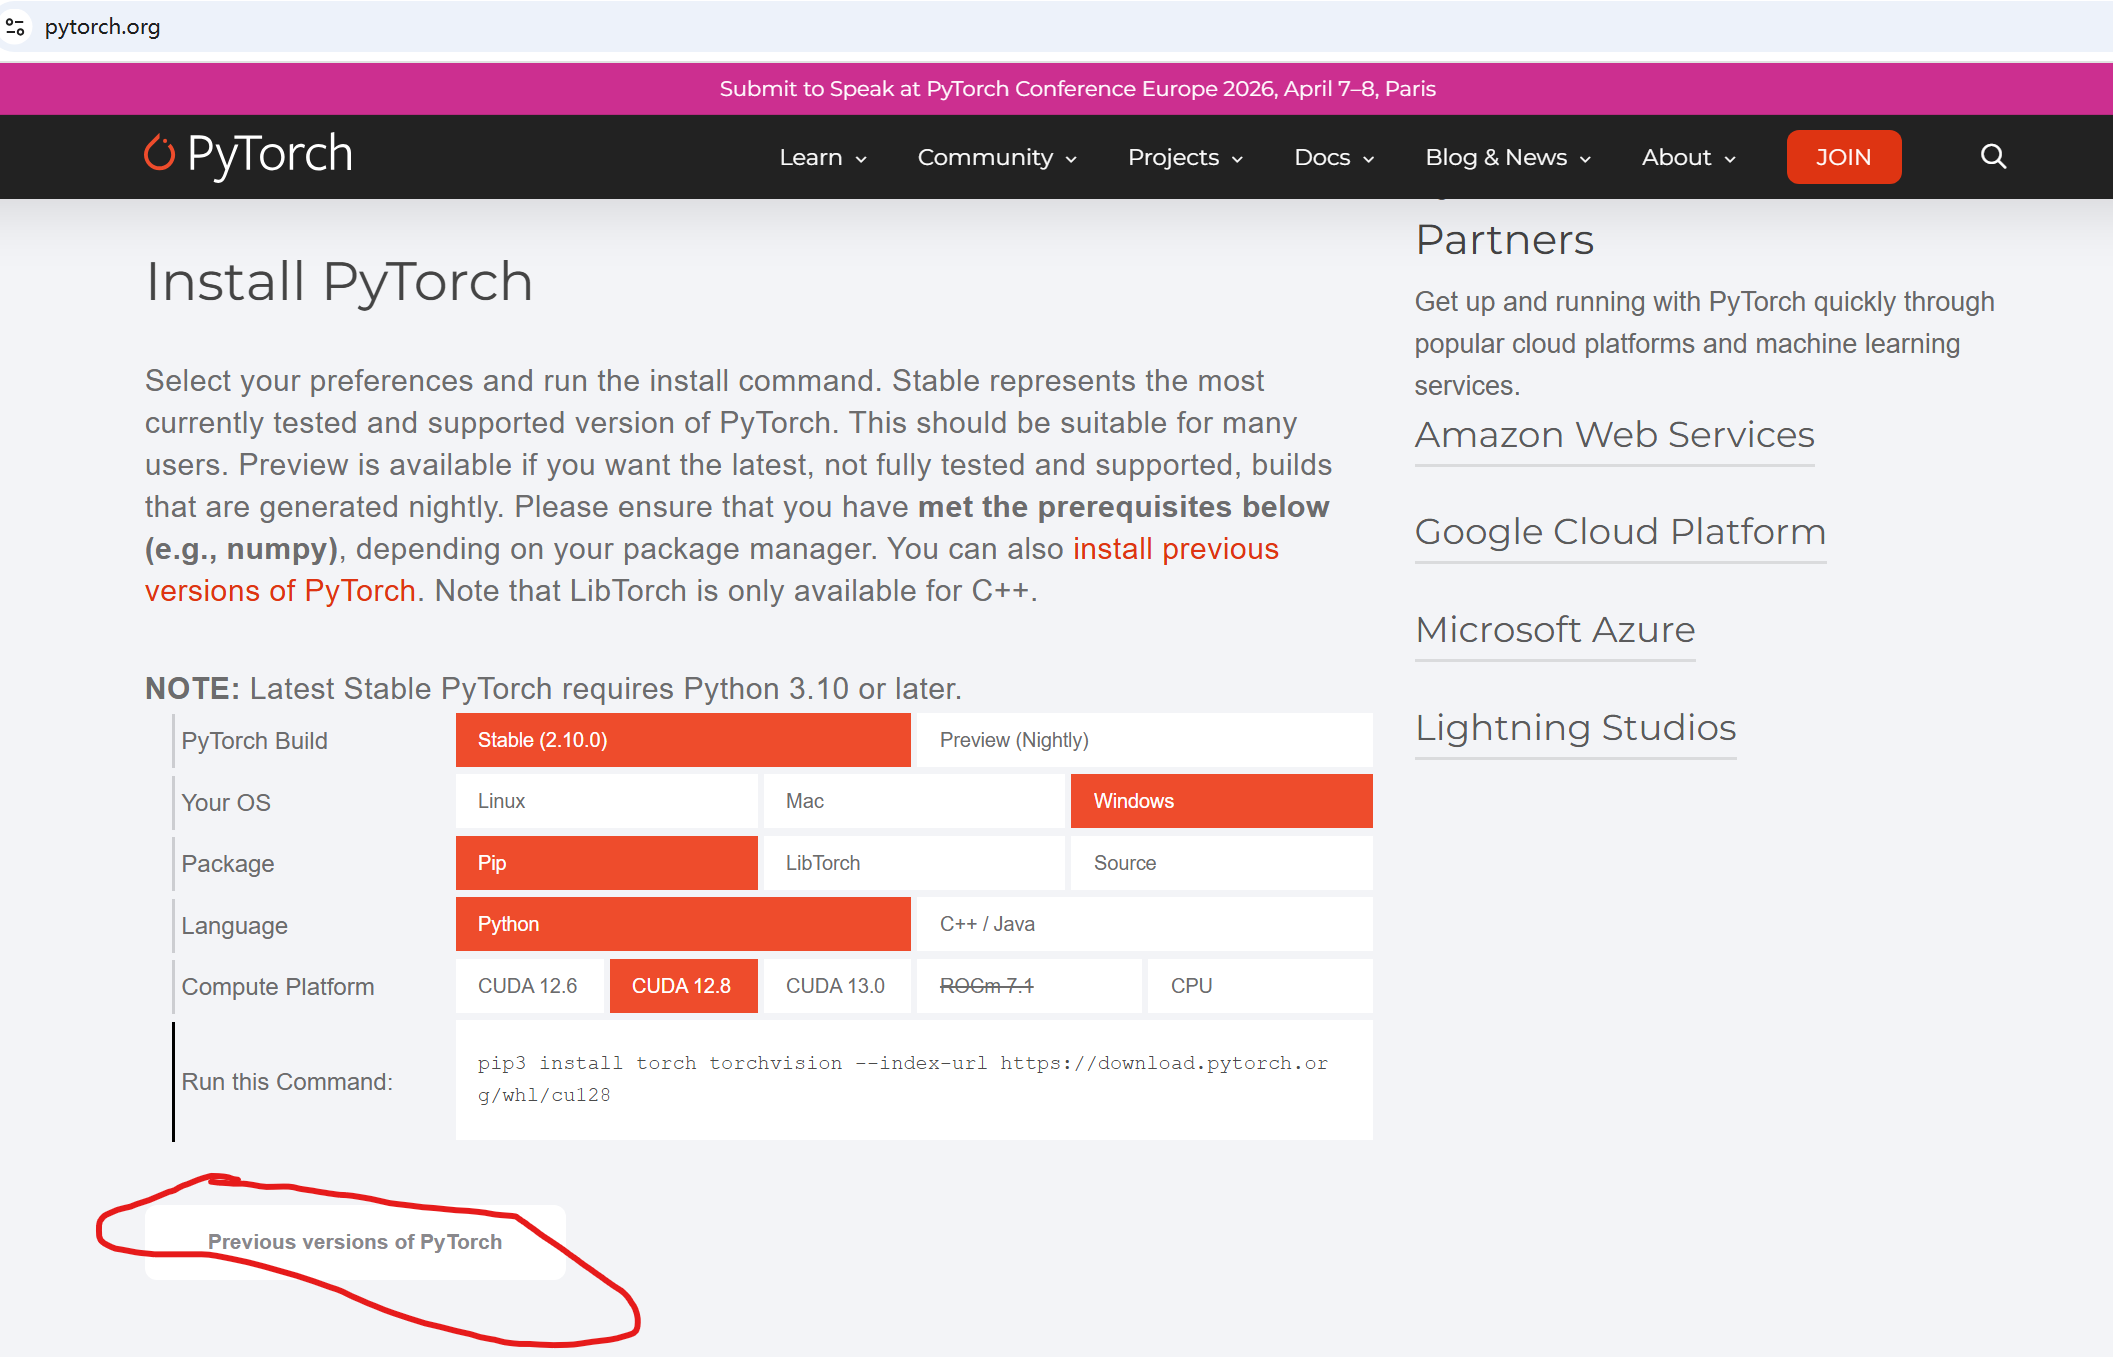Click Previous versions of PyTorch button
2113x1357 pixels.
pos(355,1242)
